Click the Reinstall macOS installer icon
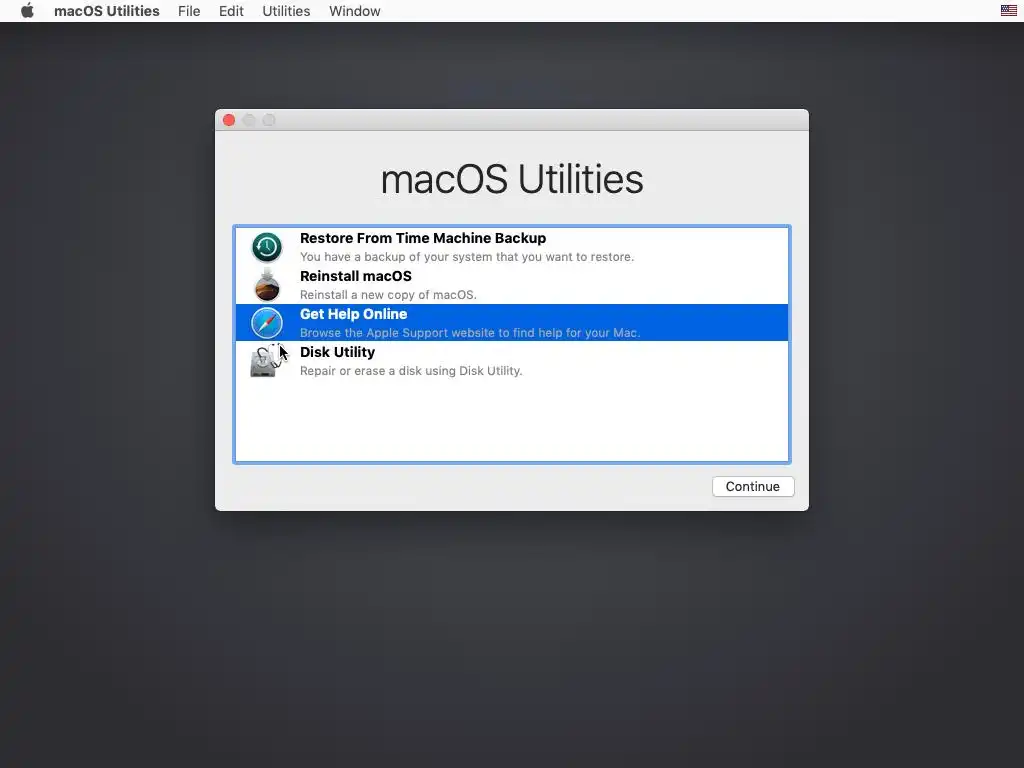This screenshot has height=768, width=1024. tap(266, 285)
